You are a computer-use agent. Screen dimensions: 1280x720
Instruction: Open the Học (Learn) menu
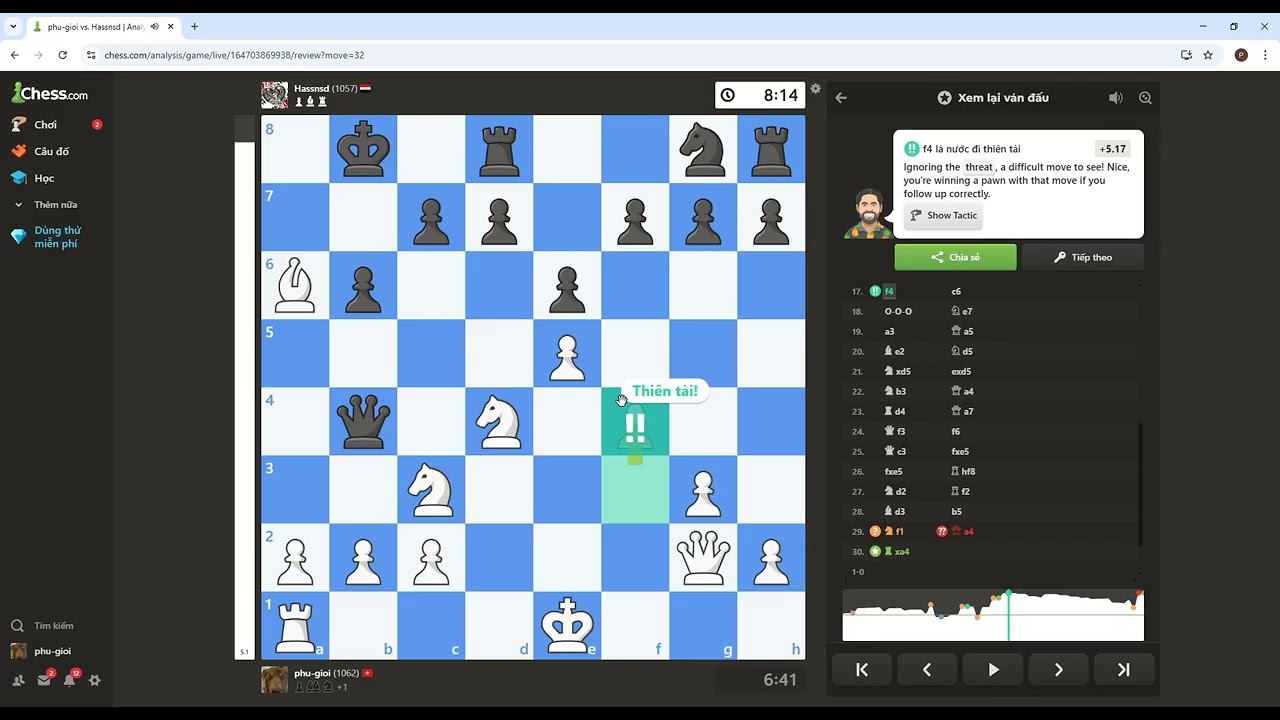click(44, 178)
